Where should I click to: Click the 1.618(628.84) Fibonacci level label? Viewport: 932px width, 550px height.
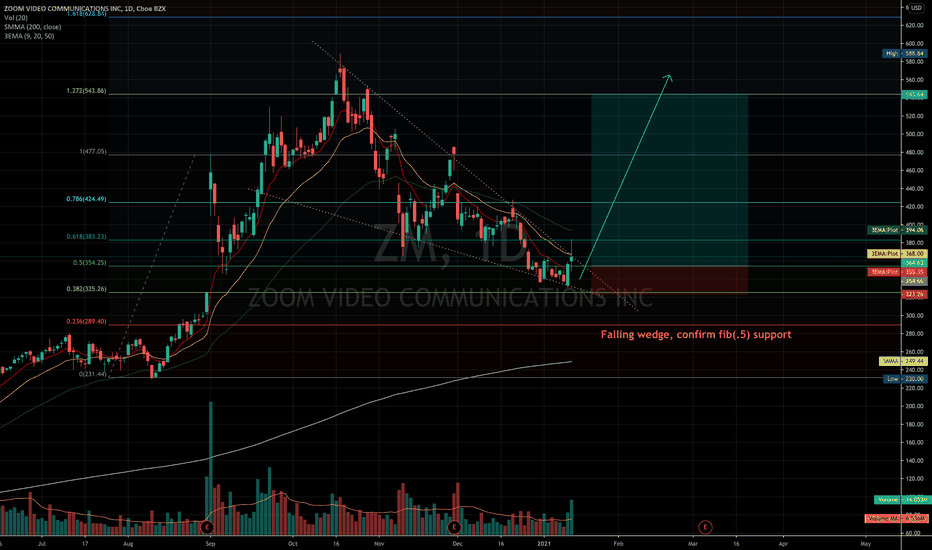click(x=86, y=13)
